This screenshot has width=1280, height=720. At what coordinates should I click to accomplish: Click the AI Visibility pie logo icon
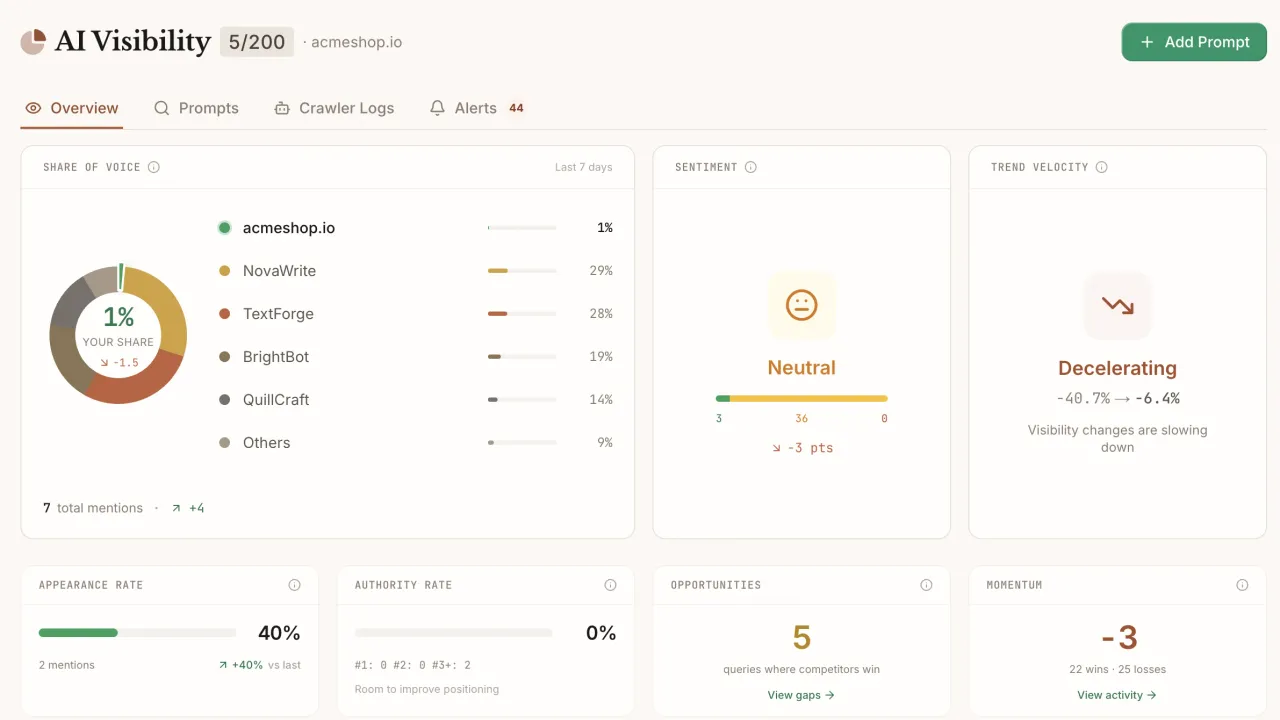click(33, 42)
